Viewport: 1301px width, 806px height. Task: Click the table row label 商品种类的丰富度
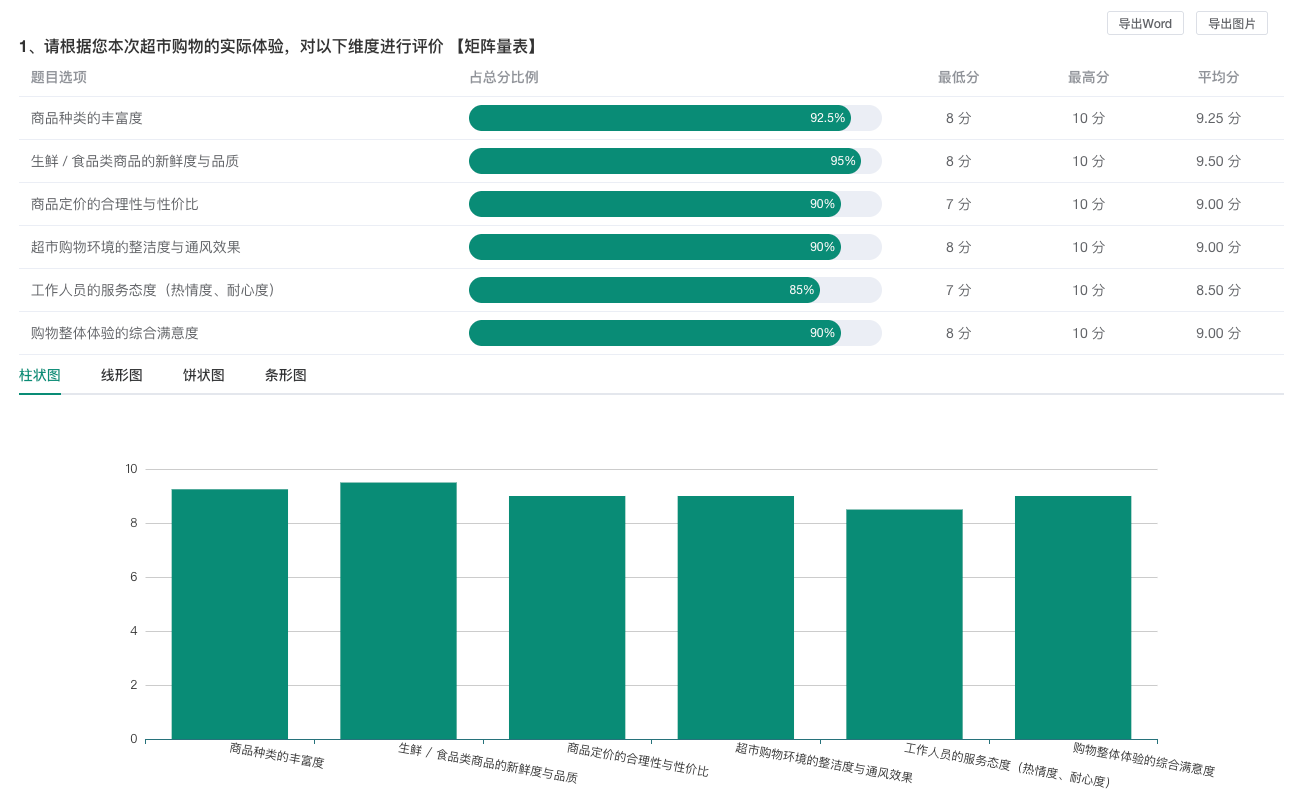(87, 118)
